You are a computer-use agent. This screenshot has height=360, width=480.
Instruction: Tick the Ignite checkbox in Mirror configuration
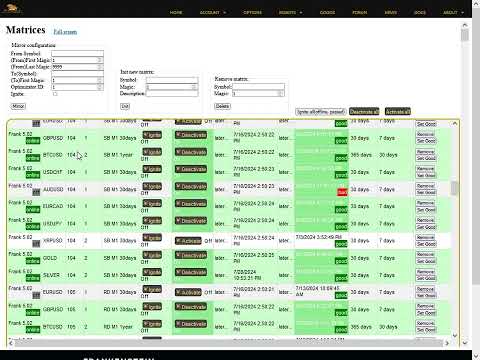pos(55,94)
